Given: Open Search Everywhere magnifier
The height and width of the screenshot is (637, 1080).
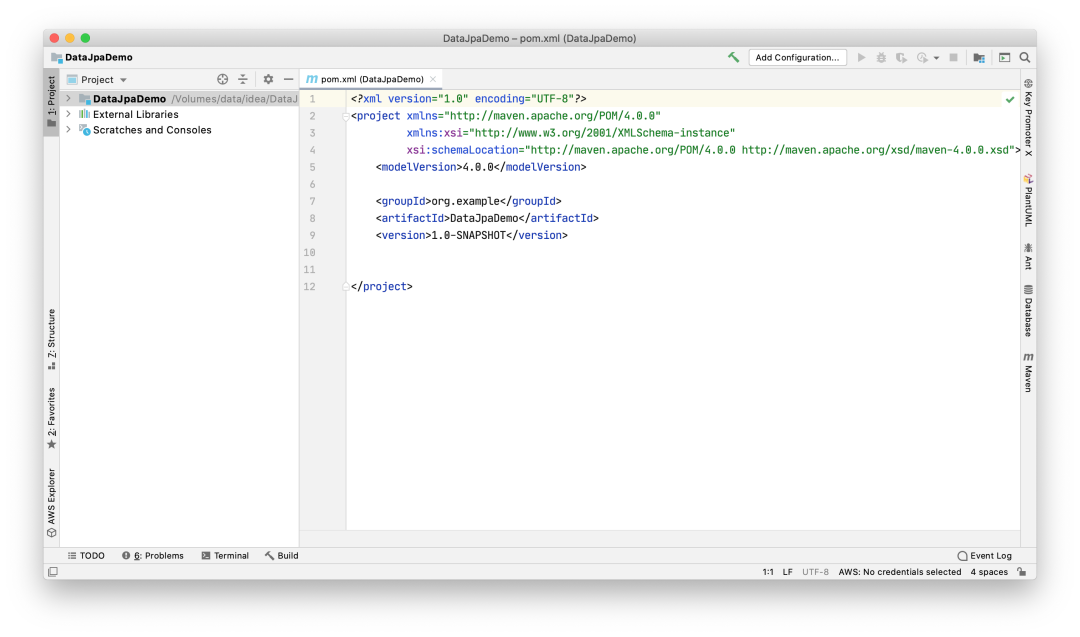Looking at the screenshot, I should click(1025, 57).
